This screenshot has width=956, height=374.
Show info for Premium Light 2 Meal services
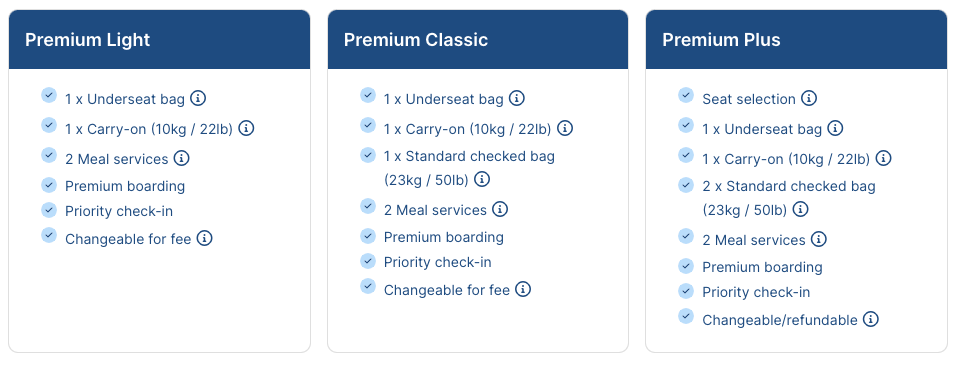click(x=182, y=158)
